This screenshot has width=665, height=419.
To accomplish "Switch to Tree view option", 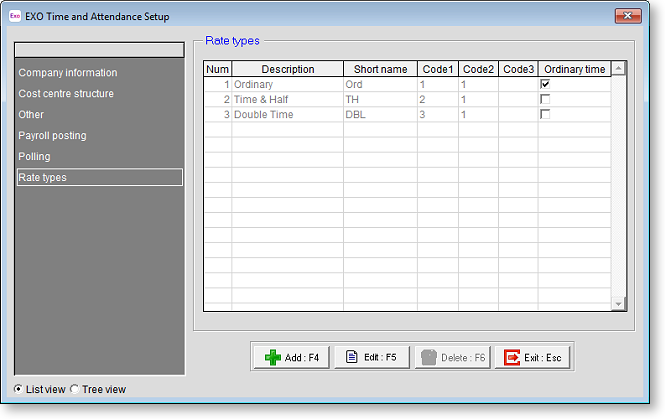I will point(75,389).
